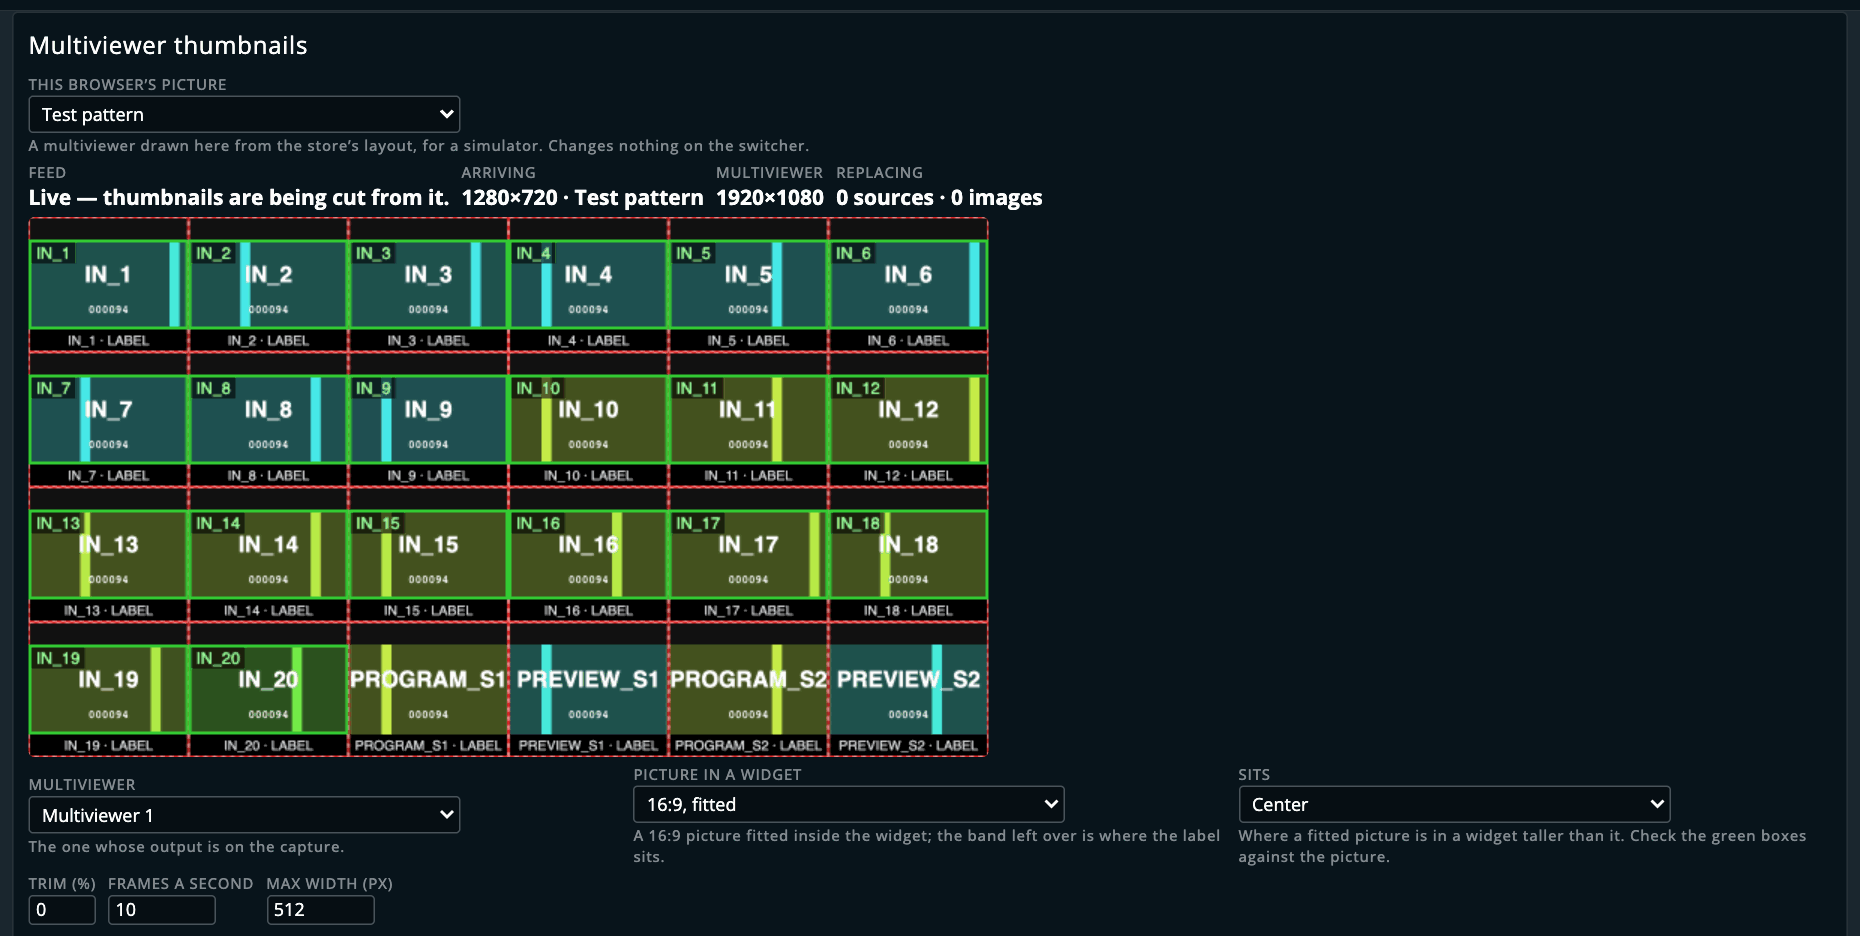Click the '1920×1080' multiviewer value
1860x936 pixels.
(770, 198)
